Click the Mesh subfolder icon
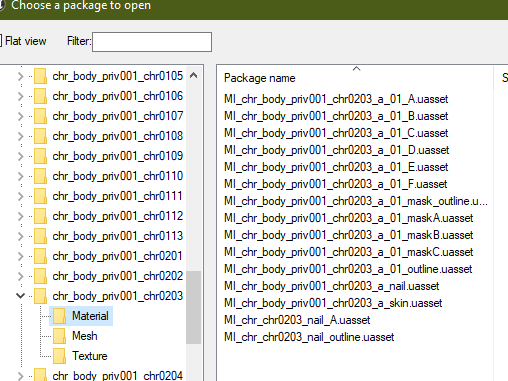The width and height of the screenshot is (508, 381). click(x=60, y=336)
